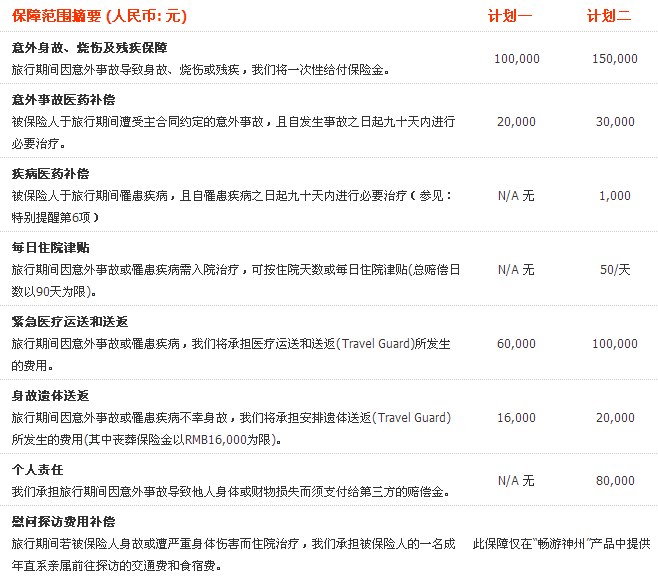This screenshot has width=658, height=579.
Task: Select the 紧急医疗运送和送返 heading
Action: pyautogui.click(x=70, y=322)
